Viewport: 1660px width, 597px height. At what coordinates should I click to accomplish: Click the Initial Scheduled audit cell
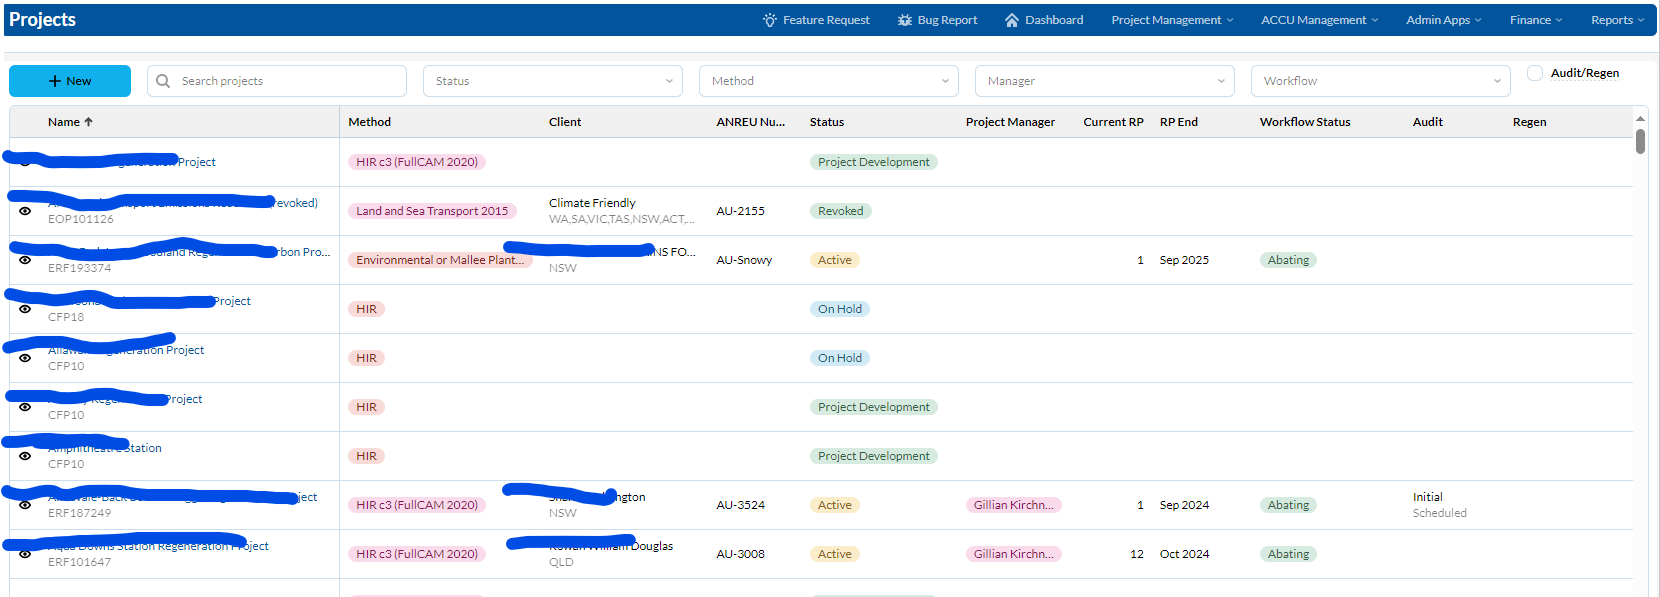coord(1440,505)
